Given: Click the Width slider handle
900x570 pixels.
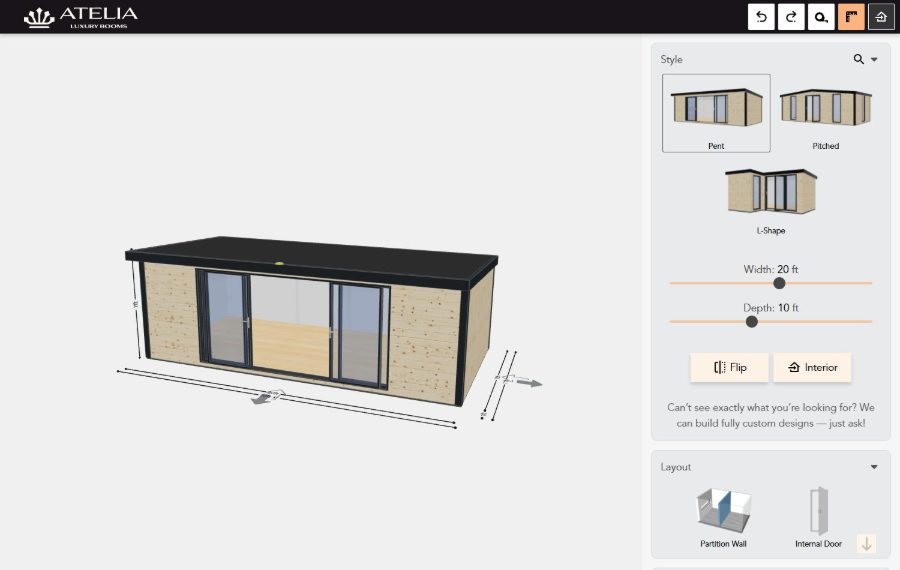Looking at the screenshot, I should coord(779,283).
